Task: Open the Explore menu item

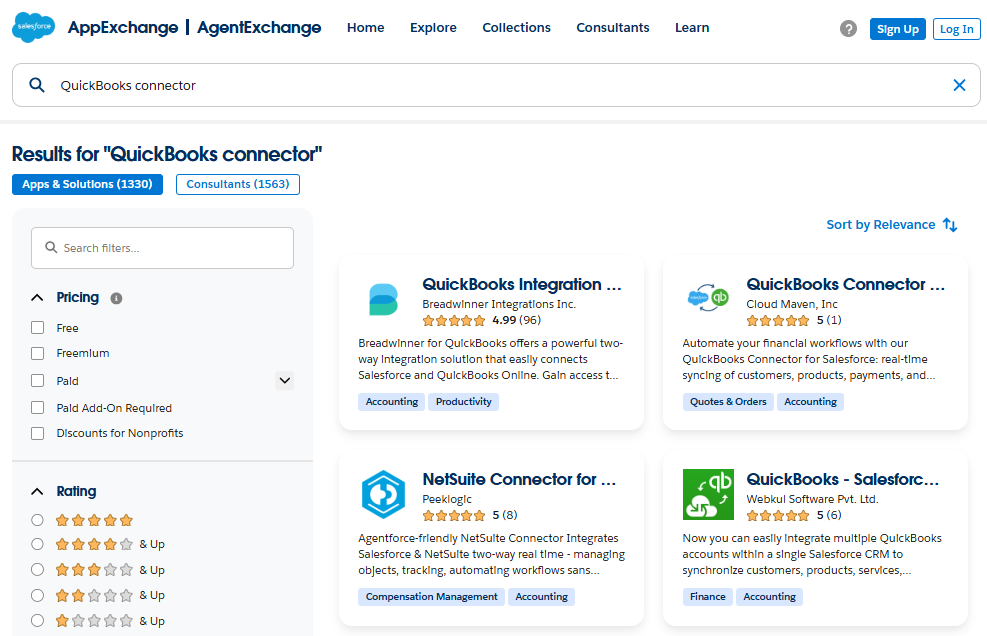Action: tap(433, 28)
